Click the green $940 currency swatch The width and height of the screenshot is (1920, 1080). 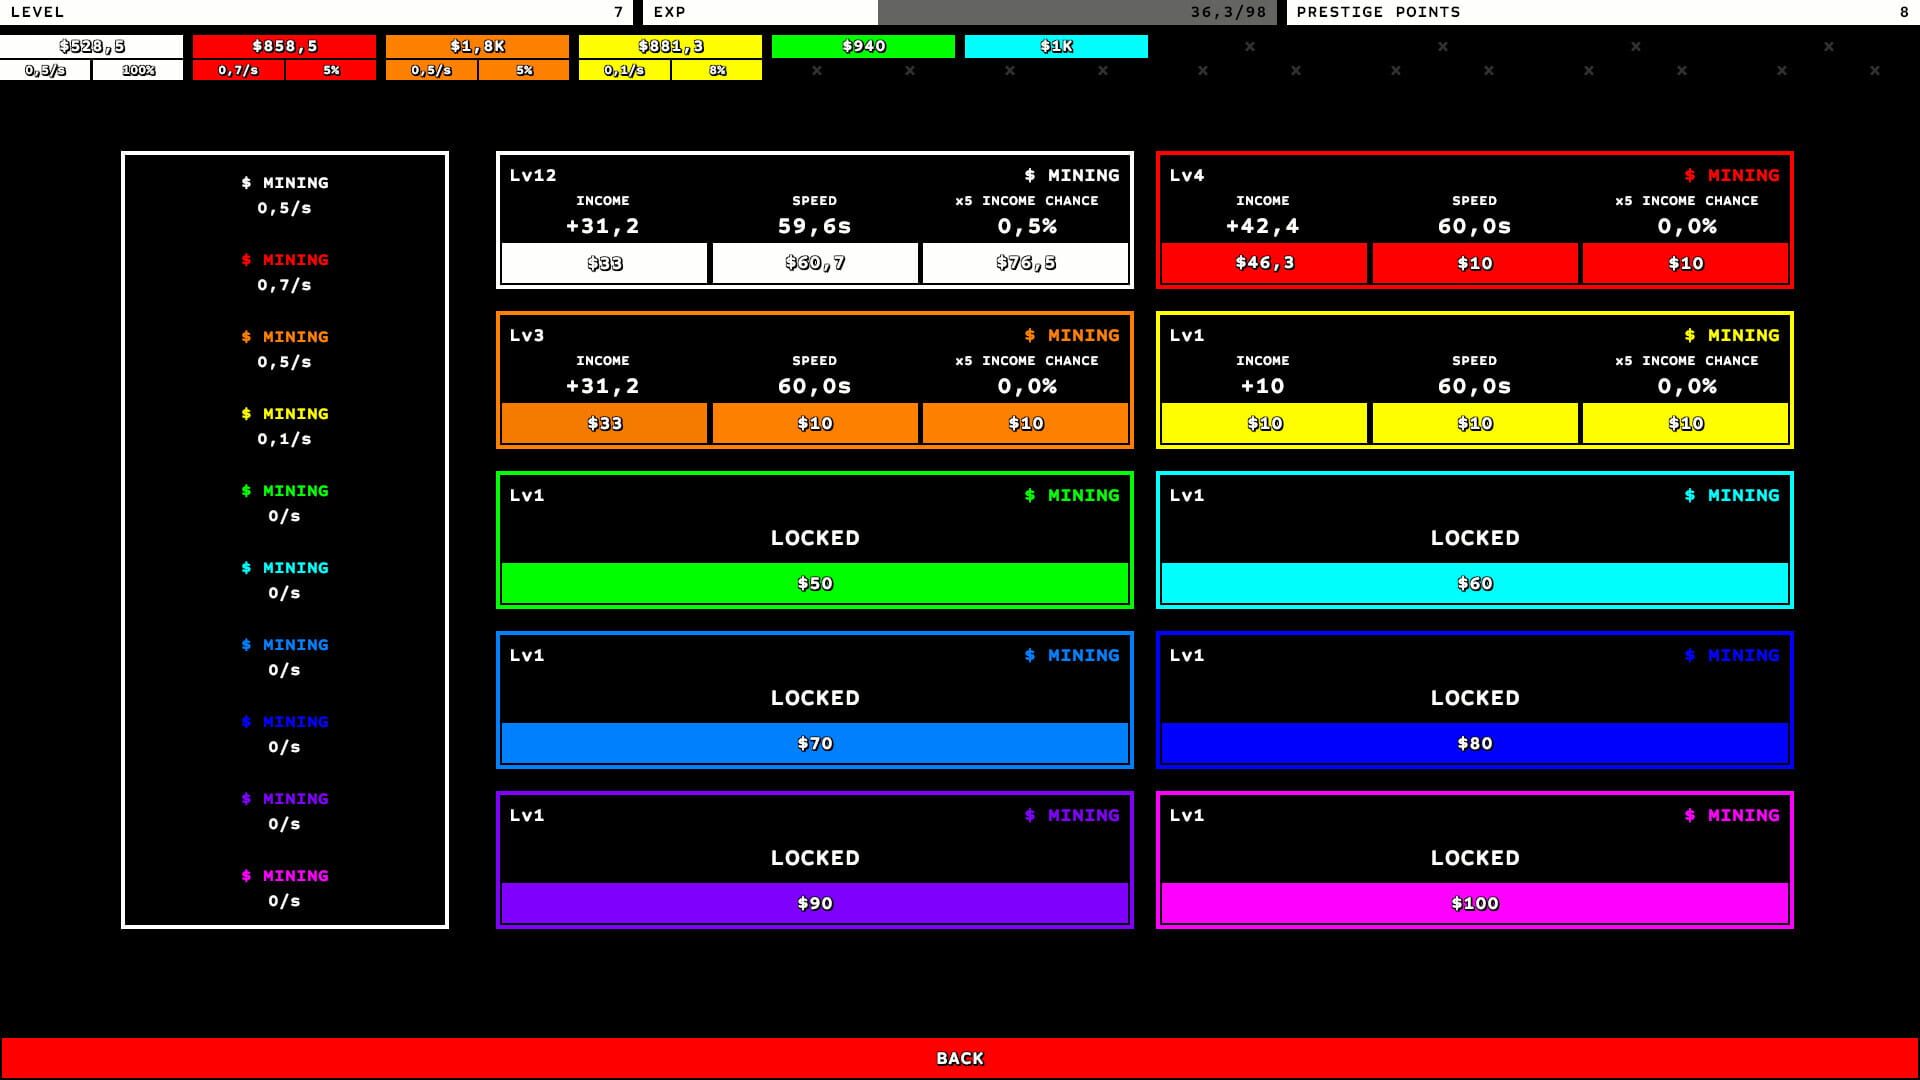pos(863,45)
